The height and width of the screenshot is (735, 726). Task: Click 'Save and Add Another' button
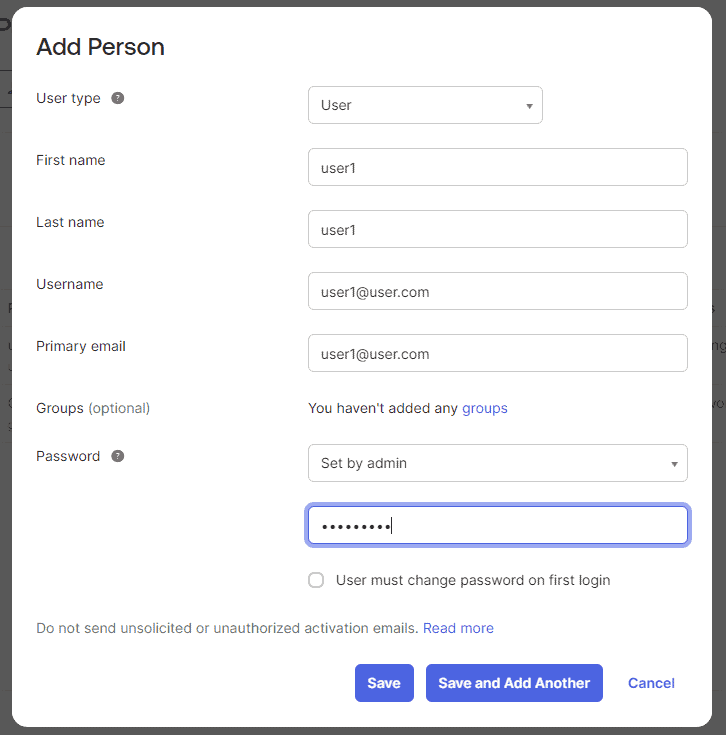coord(514,683)
